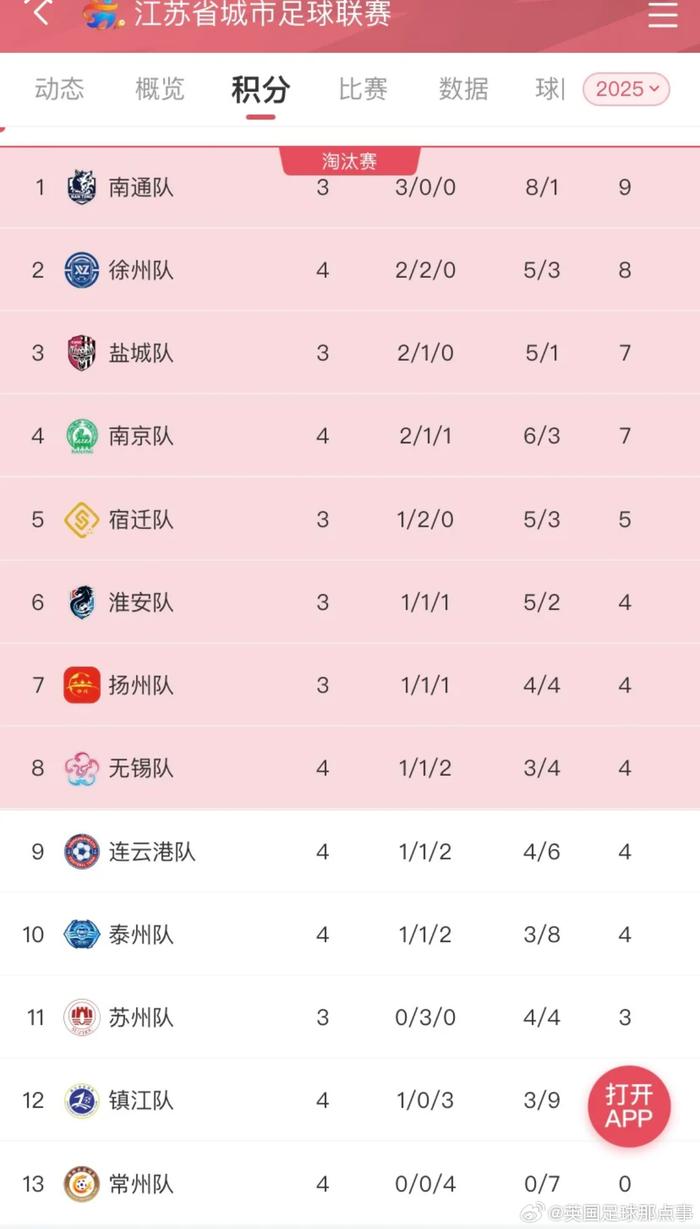Viewport: 700px width, 1229px height.
Task: Click the 苏州队 club emblem
Action: tap(81, 1017)
